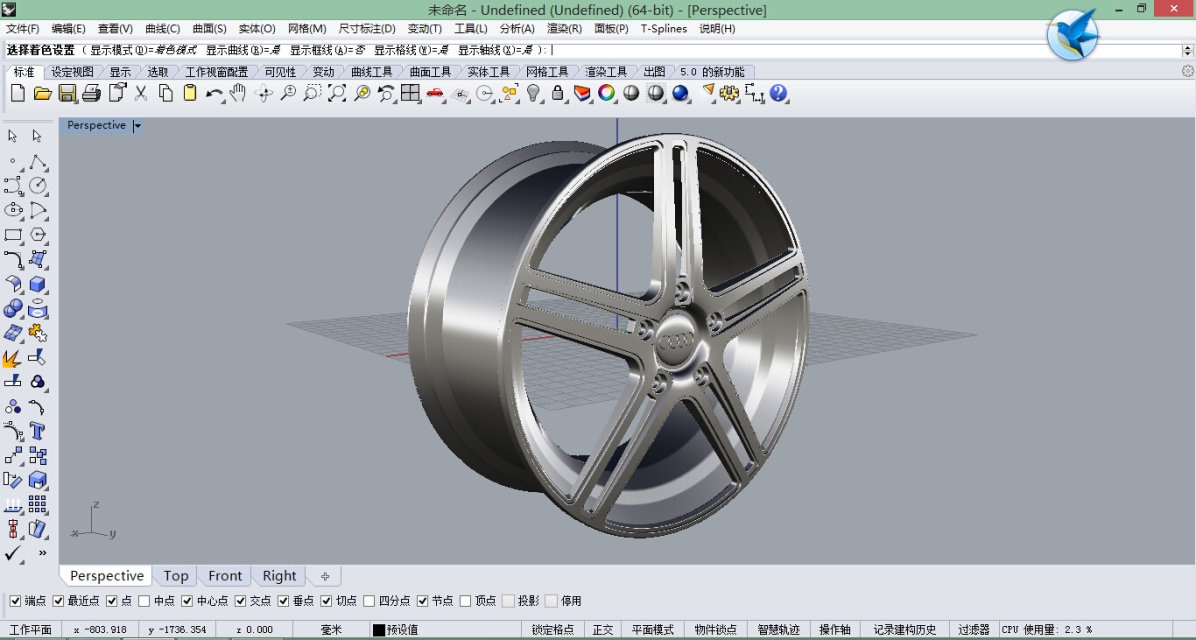Toggle 锁定格点 in the status bar
The height and width of the screenshot is (640, 1196).
tap(553, 630)
